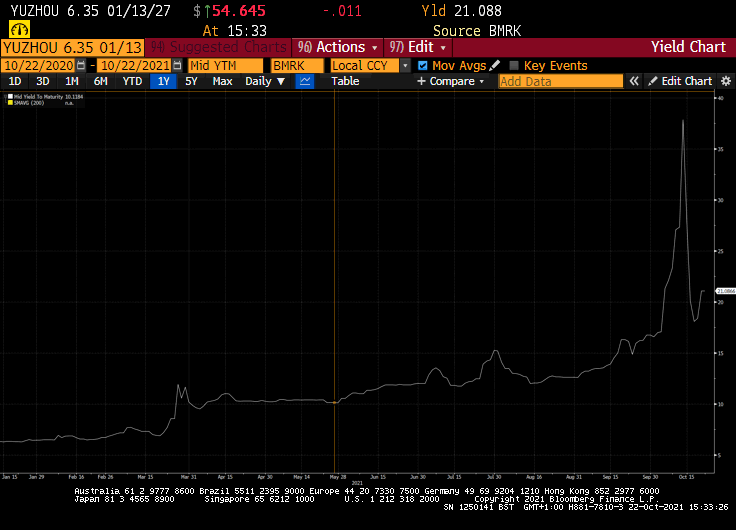Click the Source BMRK text
The width and height of the screenshot is (736, 530).
pos(477,31)
